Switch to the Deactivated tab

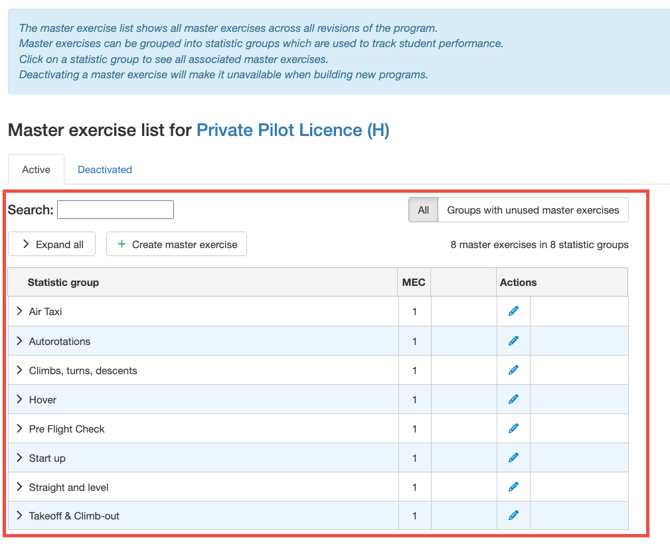coord(105,170)
